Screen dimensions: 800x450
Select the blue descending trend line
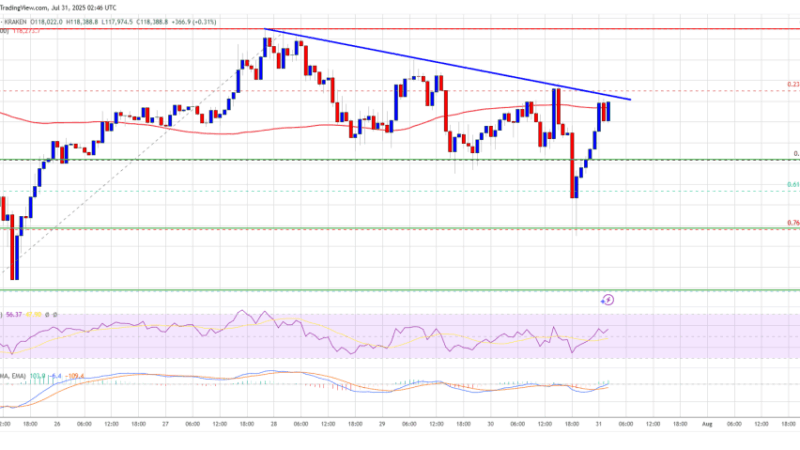pos(447,64)
